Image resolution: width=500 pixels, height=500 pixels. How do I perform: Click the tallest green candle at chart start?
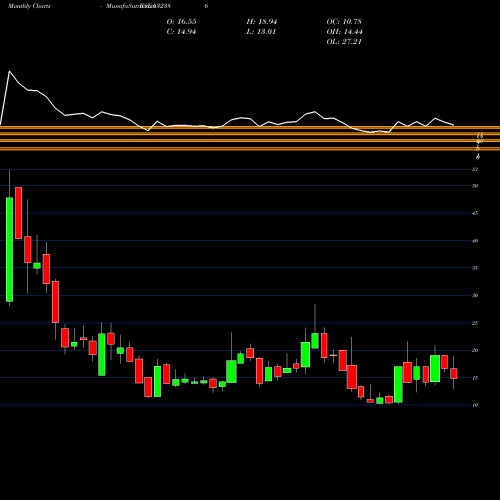9,250
